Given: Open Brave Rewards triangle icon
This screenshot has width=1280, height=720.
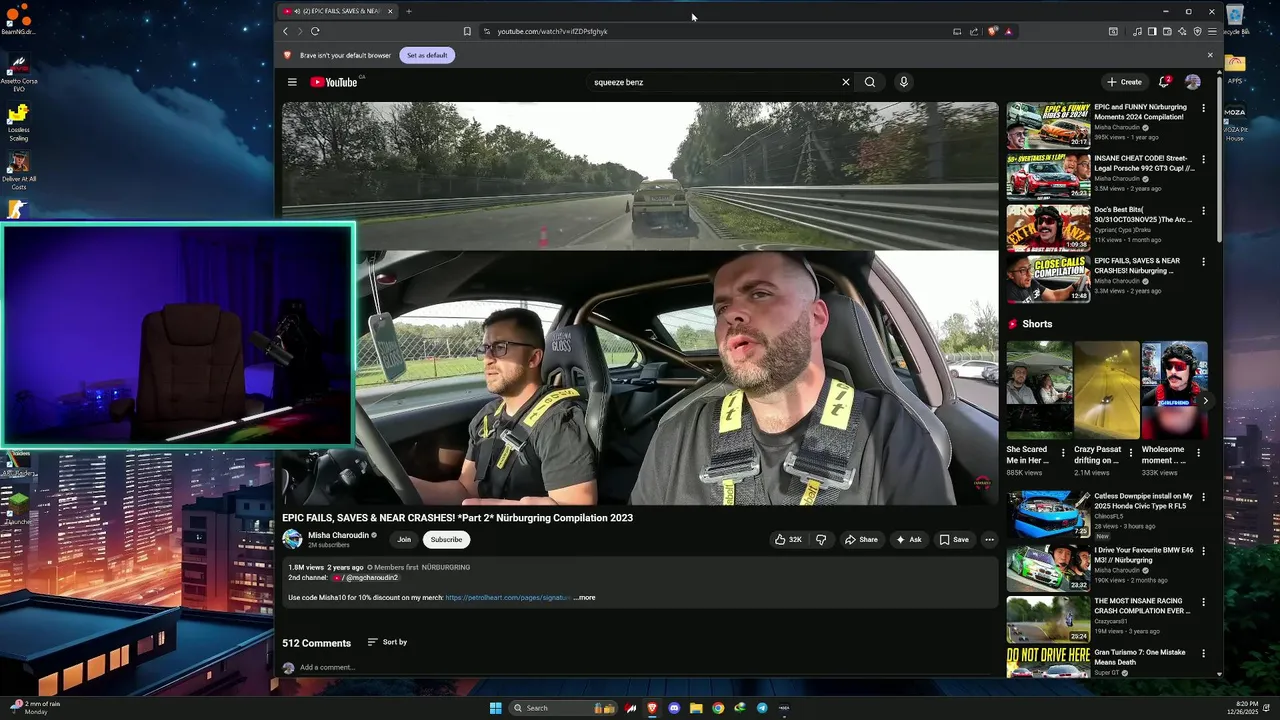Looking at the screenshot, I should (1008, 31).
